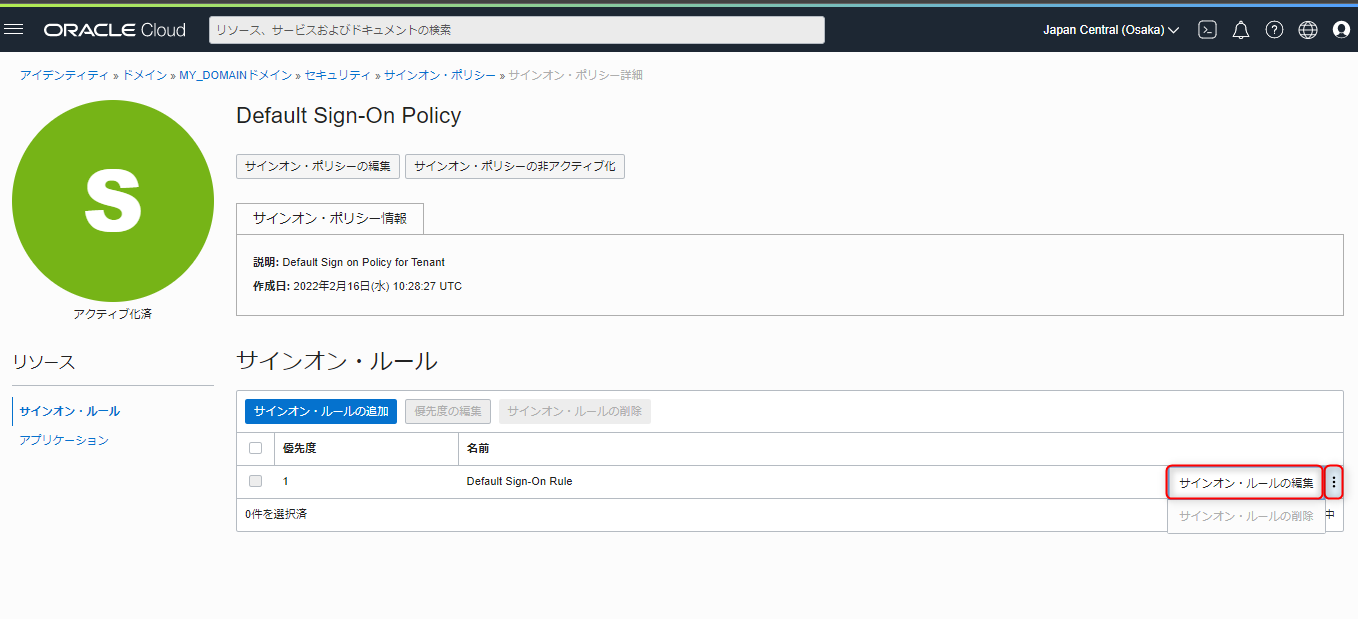Open the hamburger navigation menu
Screen dimensions: 1358x619
tap(14, 29)
